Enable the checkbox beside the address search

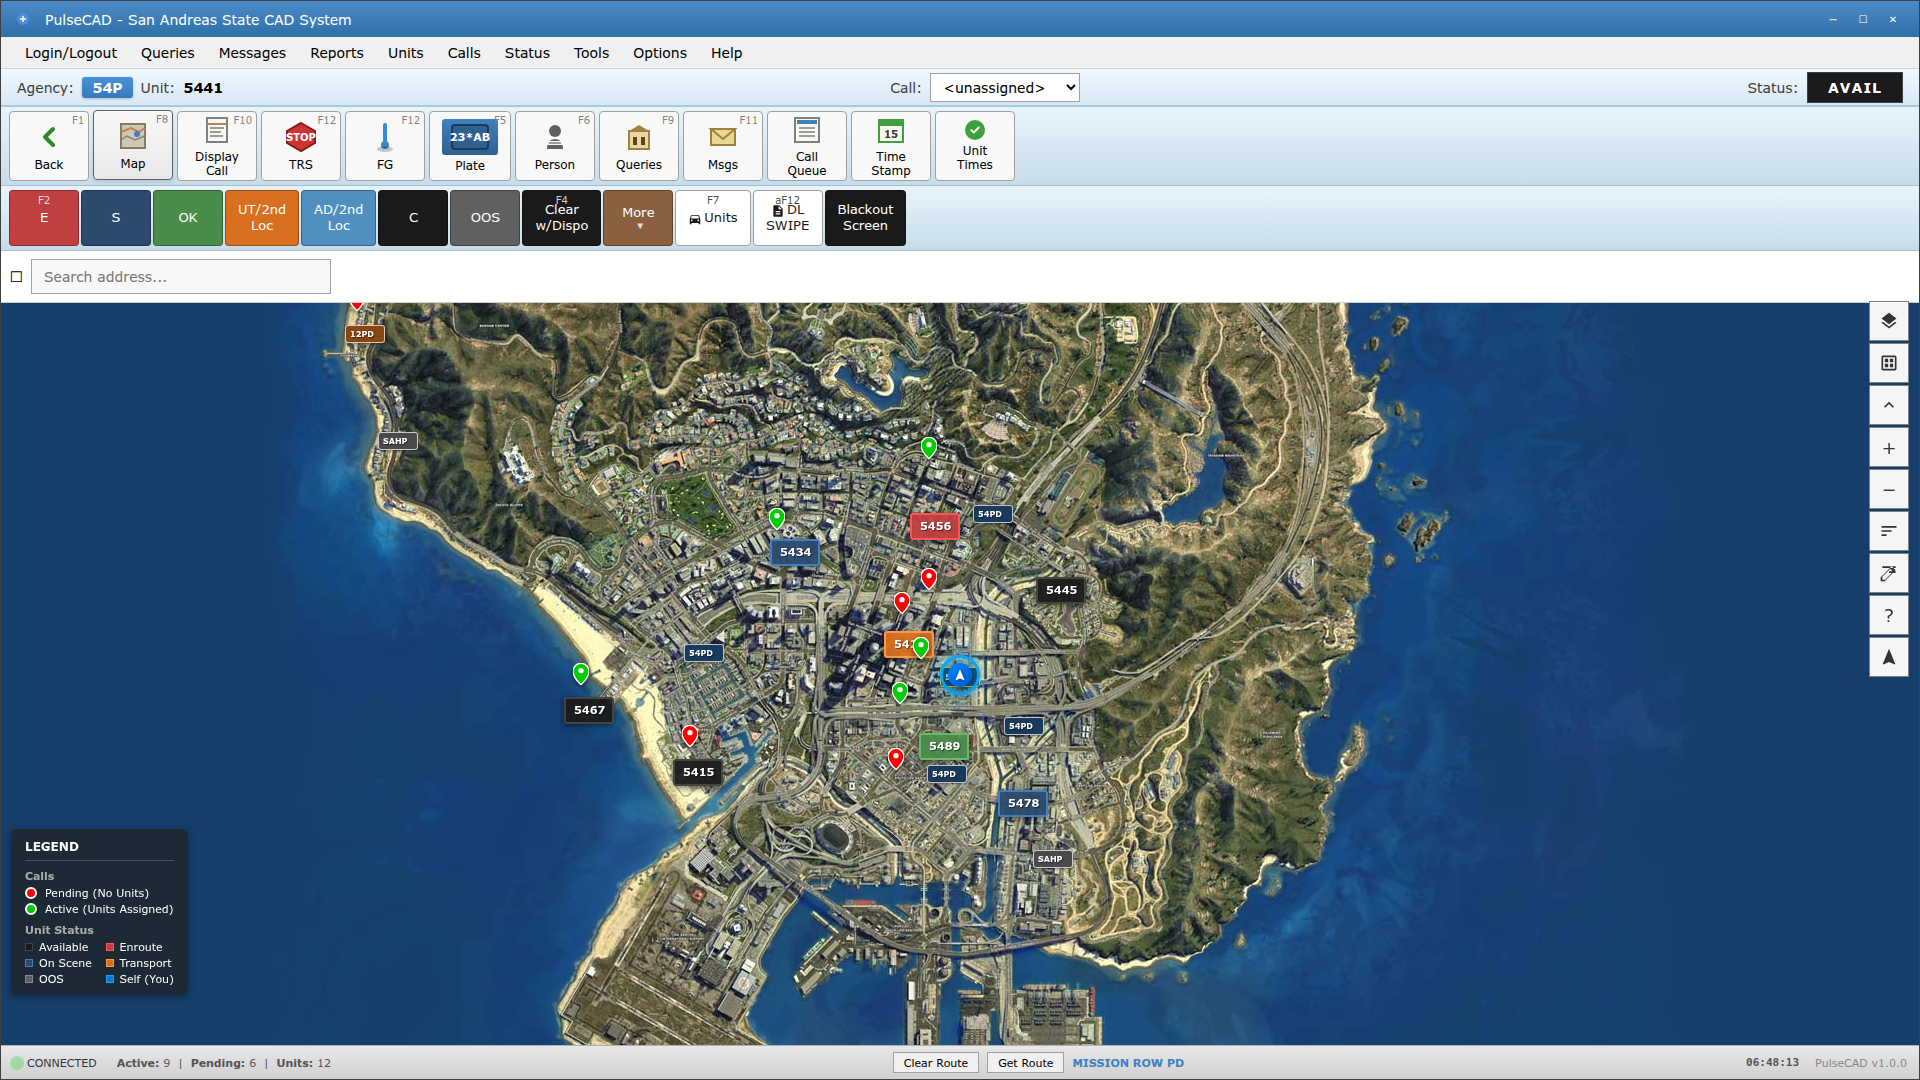coord(16,277)
